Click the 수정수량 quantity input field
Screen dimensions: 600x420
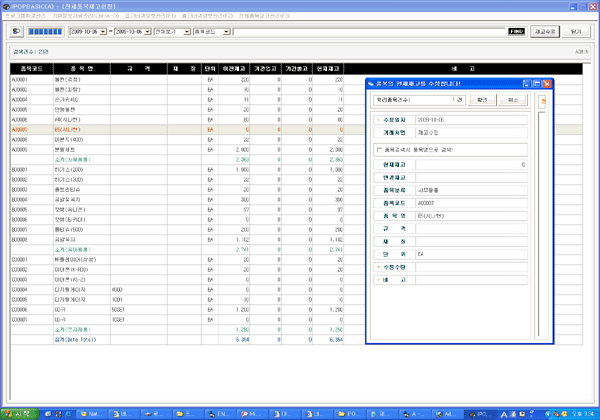click(471, 267)
